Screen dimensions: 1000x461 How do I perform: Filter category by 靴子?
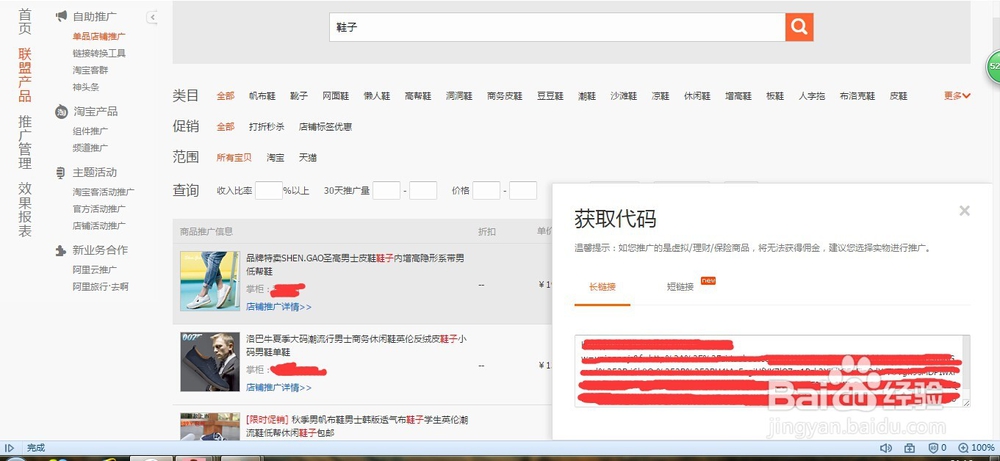coord(299,96)
